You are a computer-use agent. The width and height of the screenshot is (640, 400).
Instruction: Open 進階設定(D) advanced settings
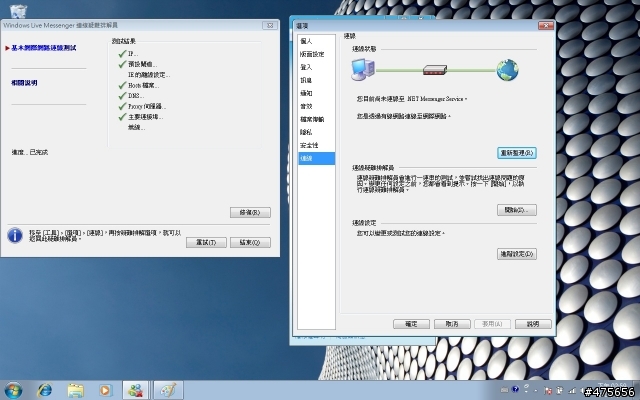(x=517, y=254)
